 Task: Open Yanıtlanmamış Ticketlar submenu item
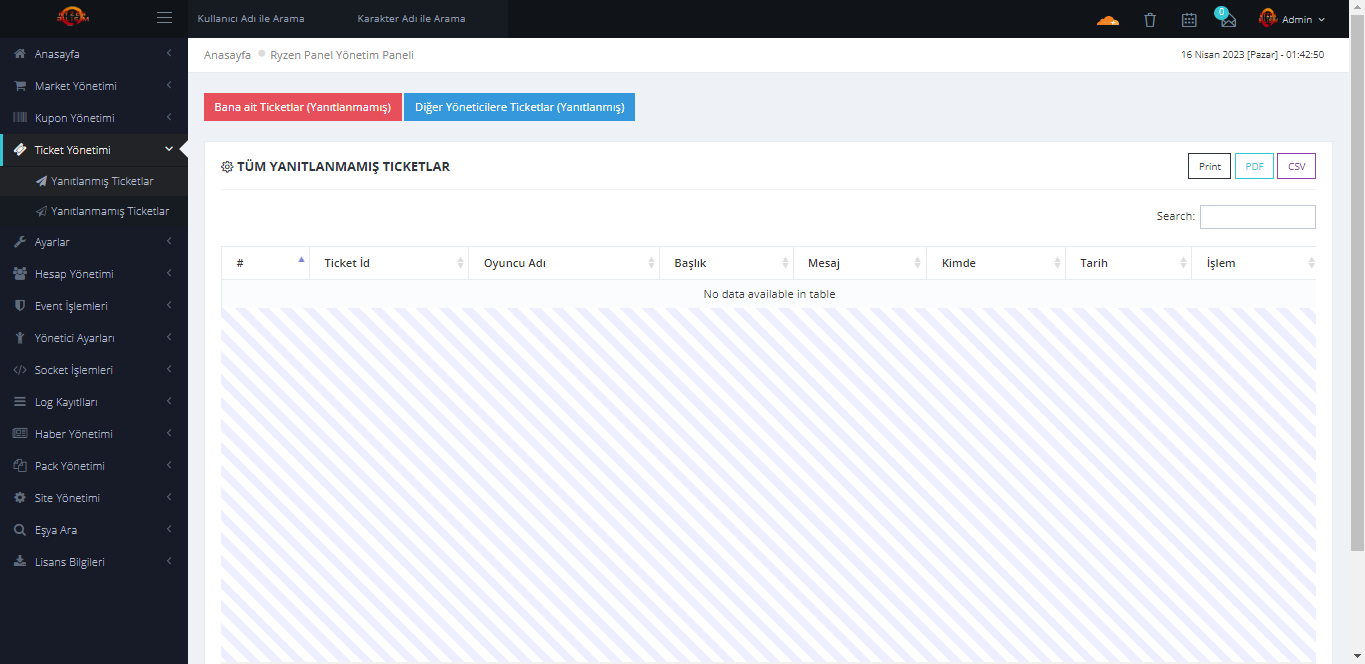[x=94, y=211]
